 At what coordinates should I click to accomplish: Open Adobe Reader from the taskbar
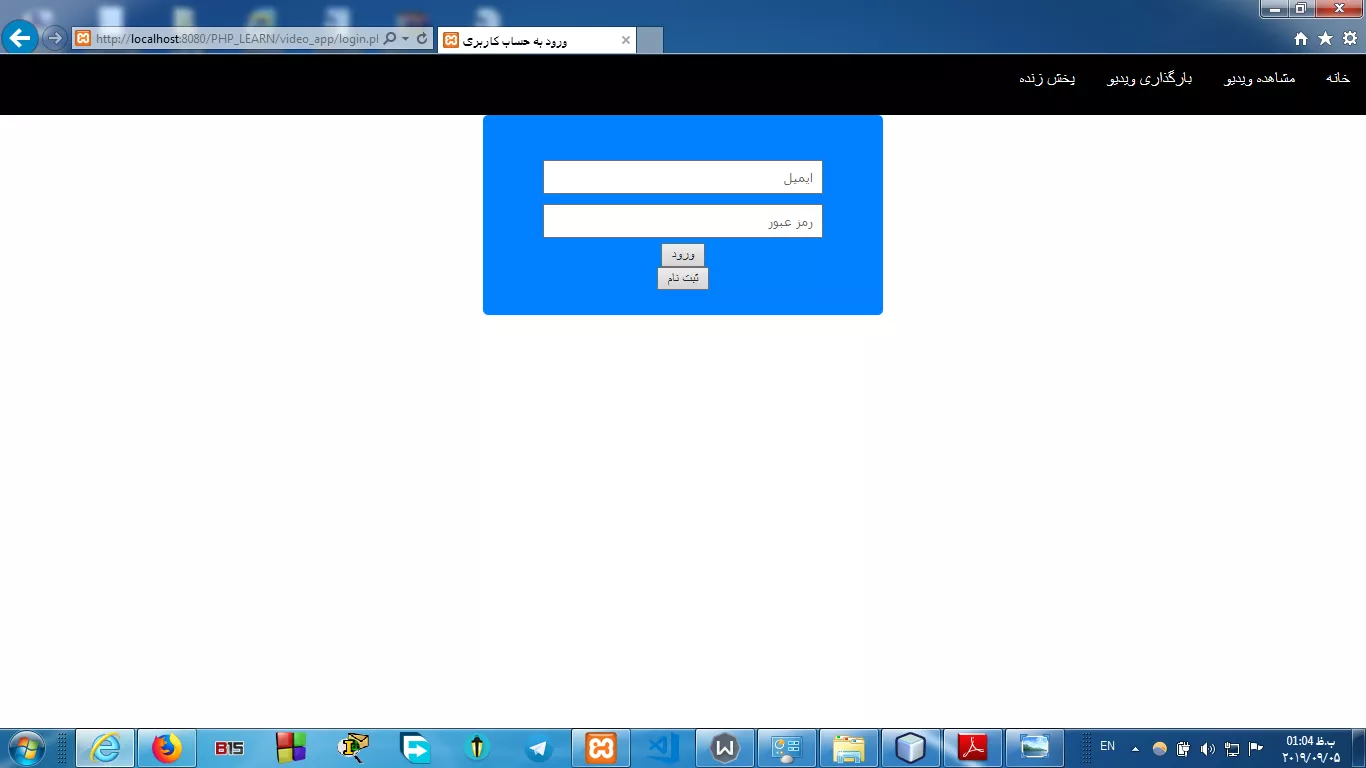[973, 748]
